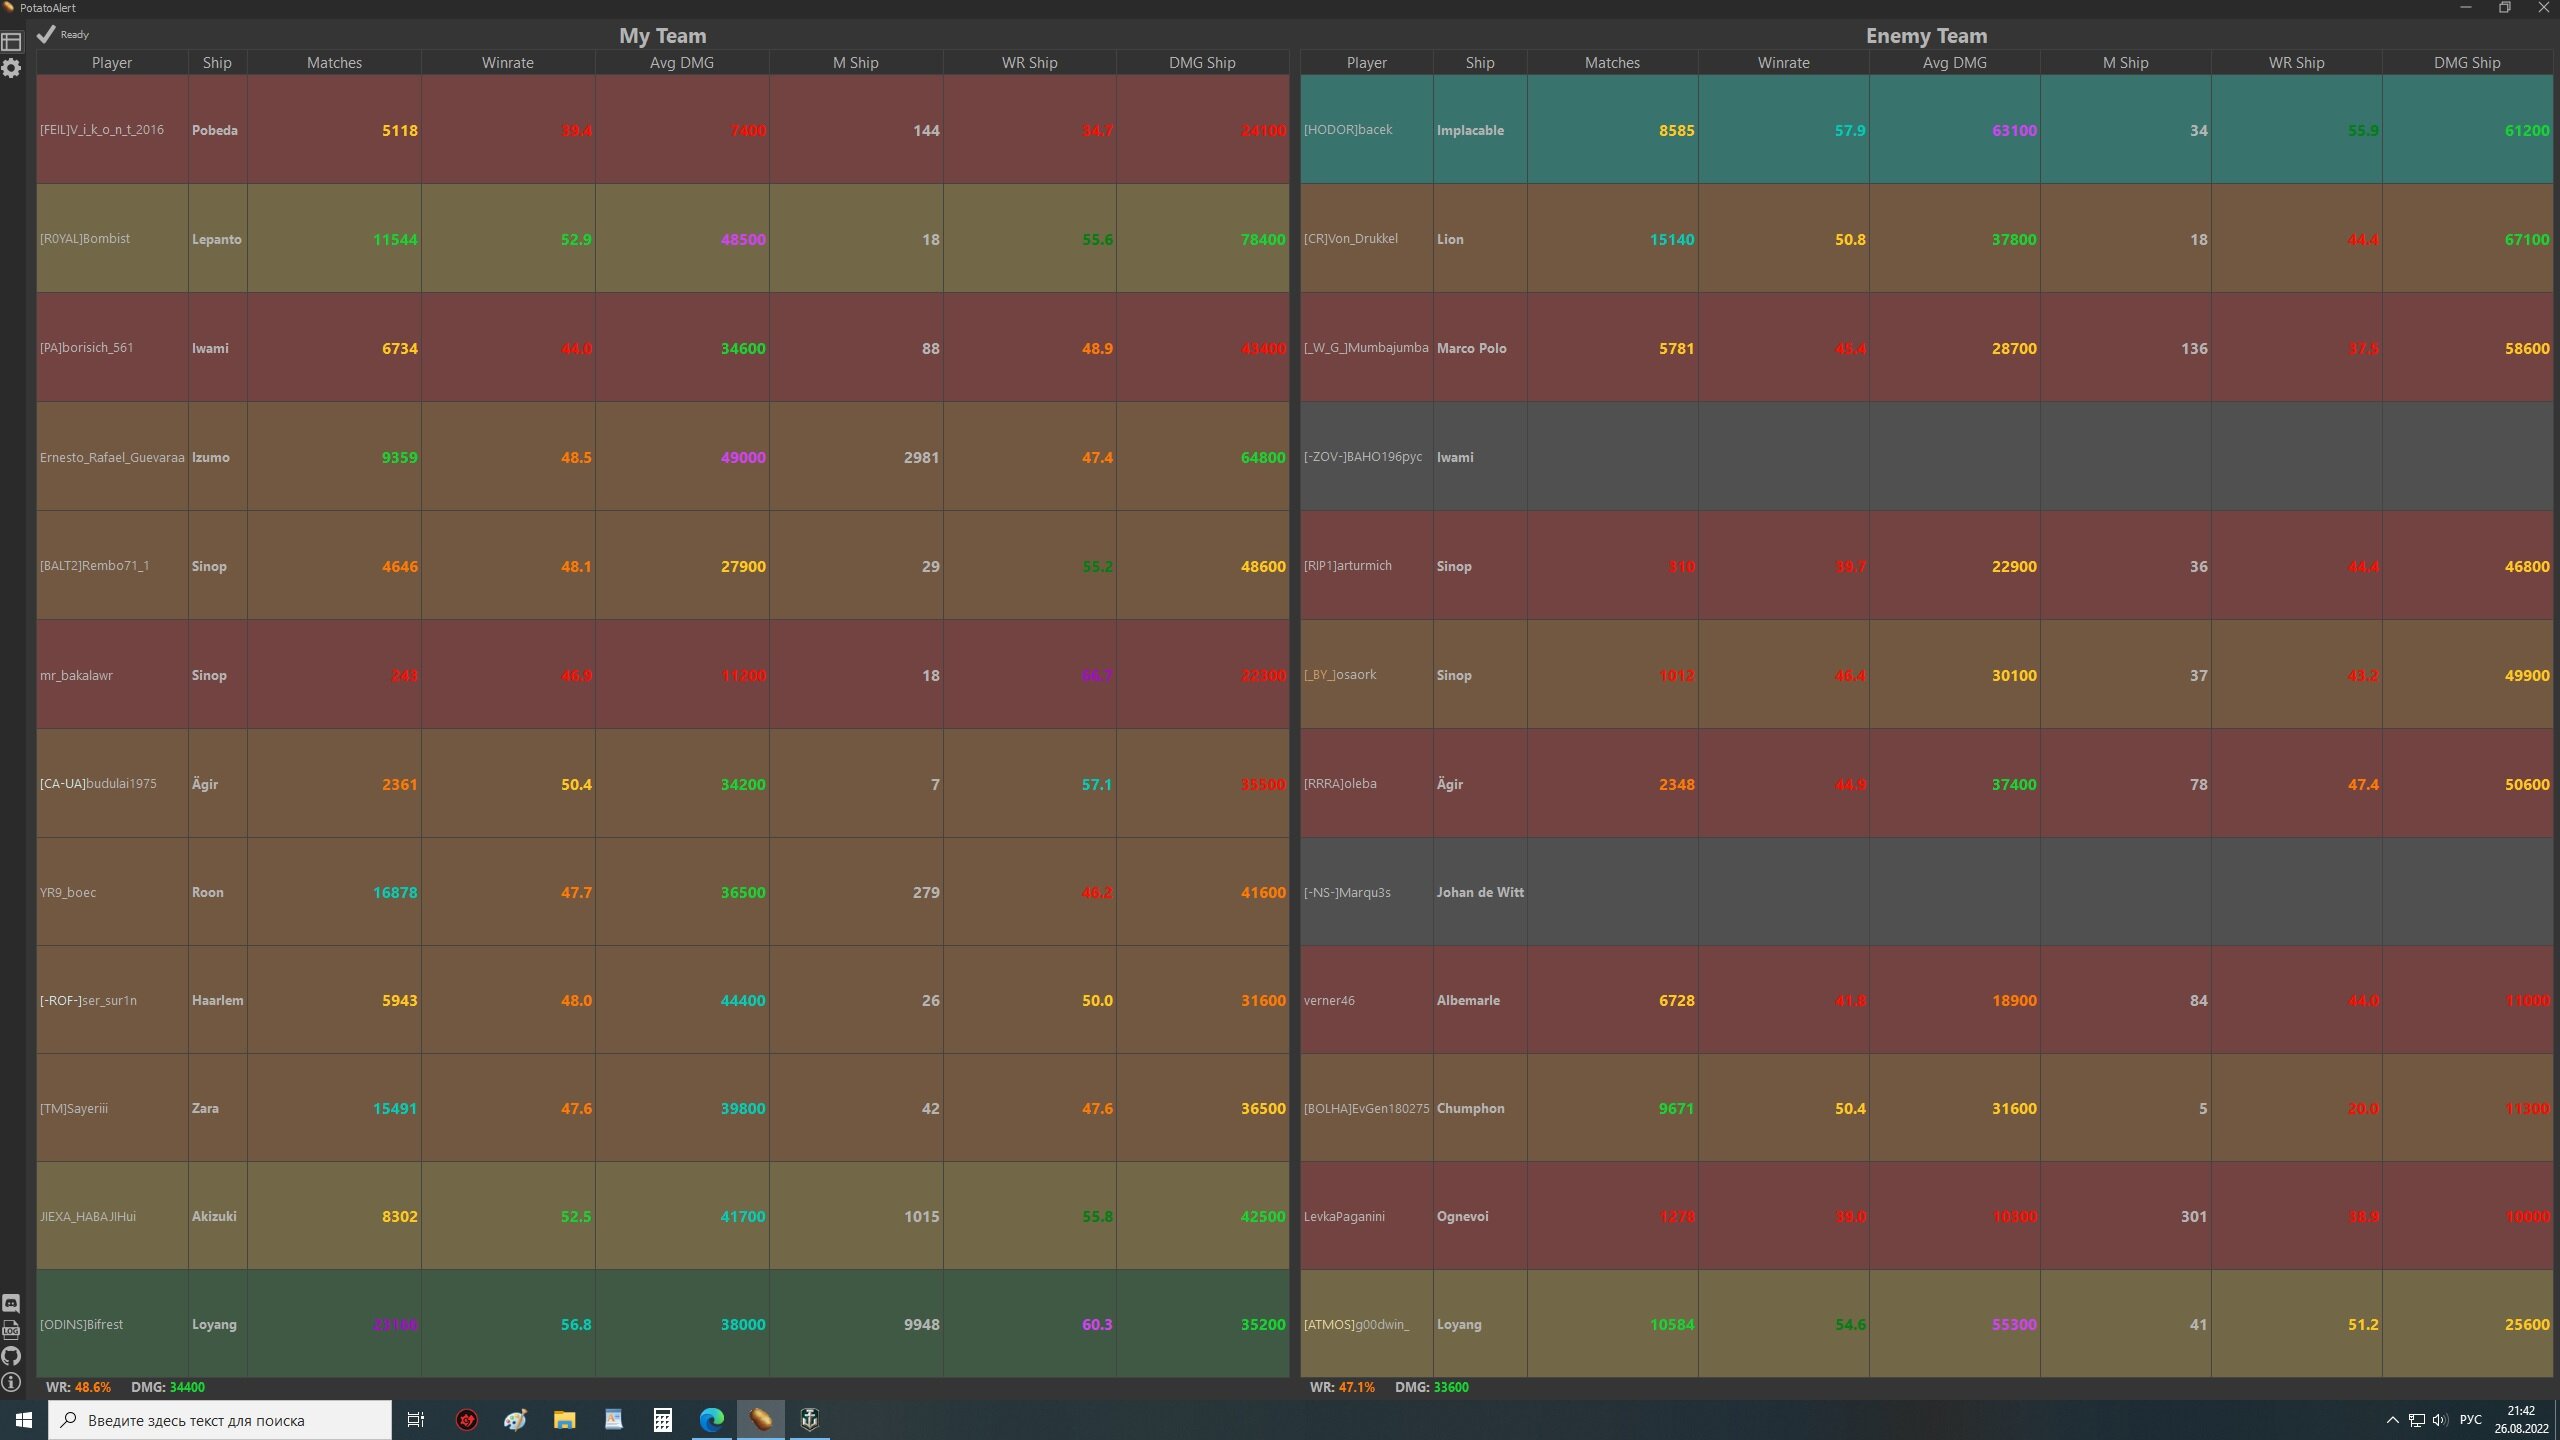
Task: Sort My Team by Avg DMG header
Action: point(681,62)
